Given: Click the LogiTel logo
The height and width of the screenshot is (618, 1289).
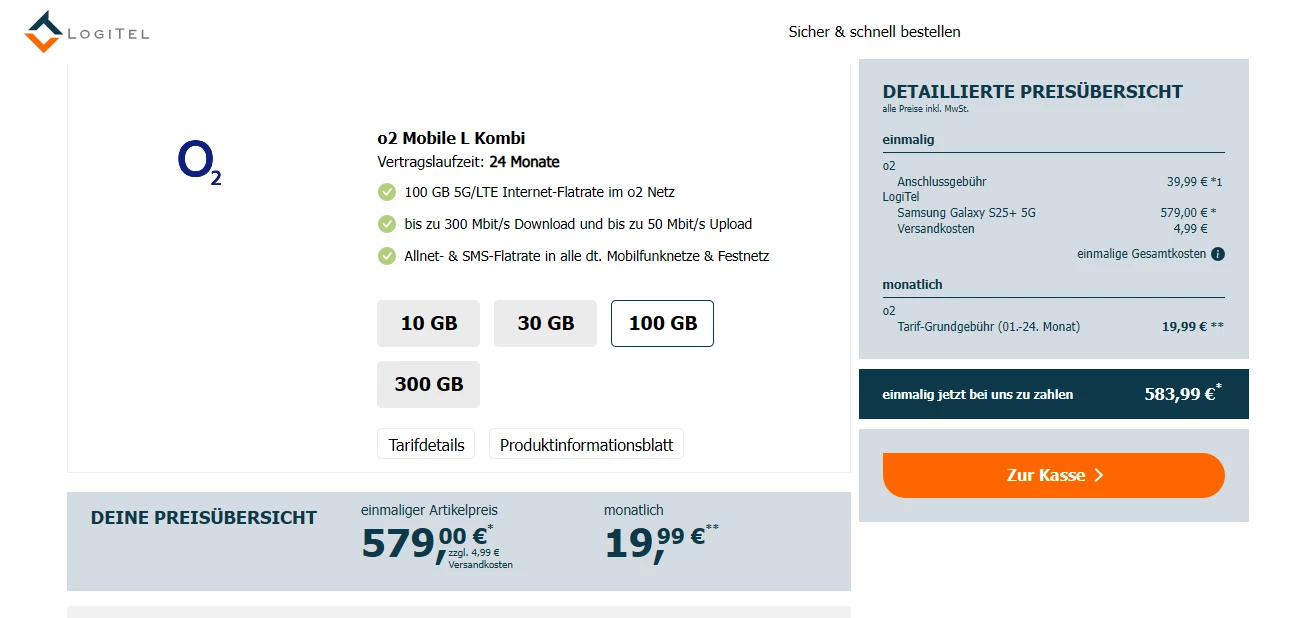Looking at the screenshot, I should [87, 32].
